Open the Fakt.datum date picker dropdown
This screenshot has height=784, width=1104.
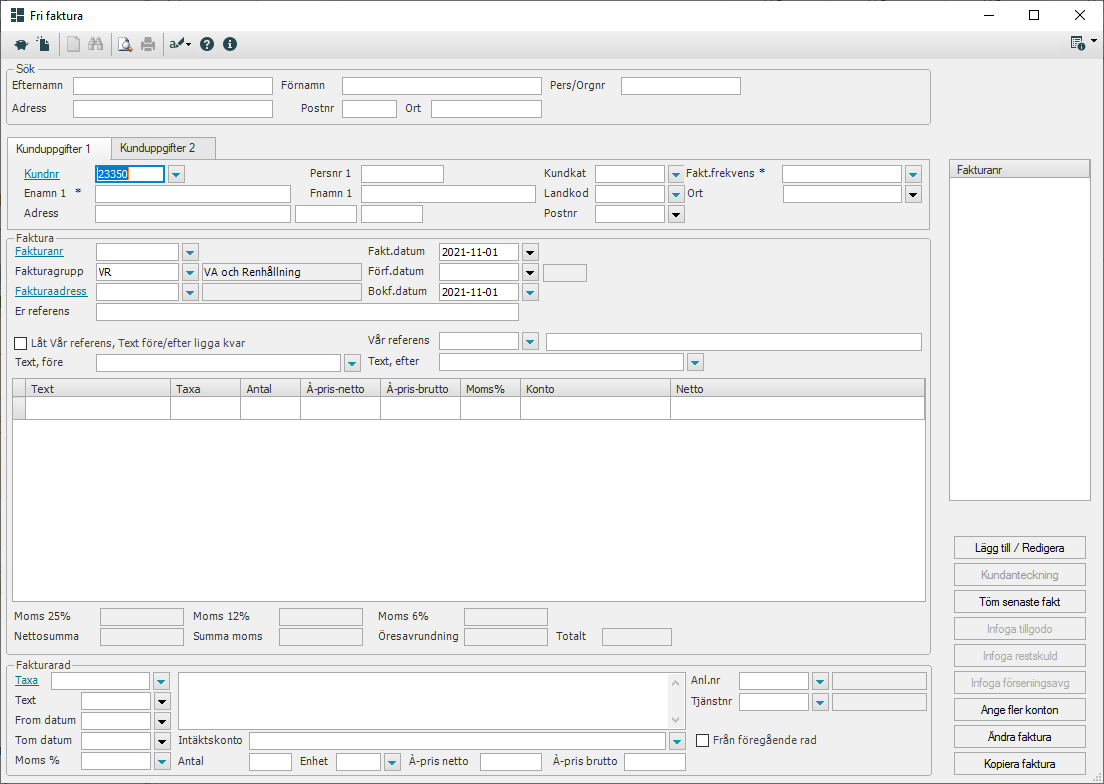coord(530,252)
